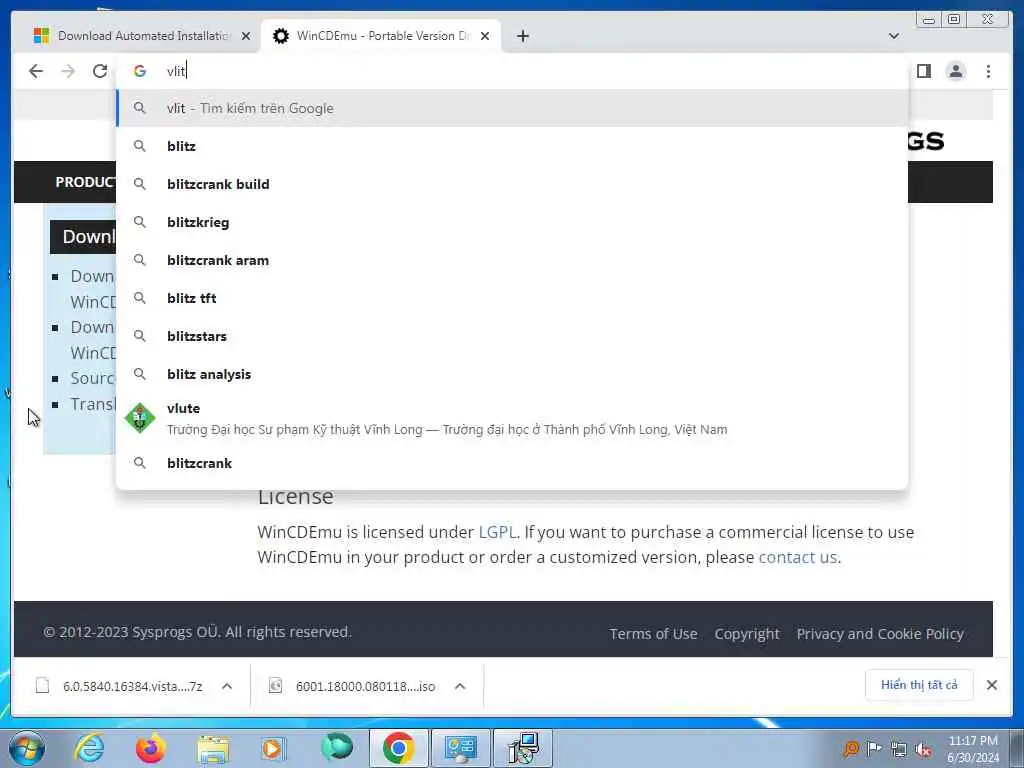
Task: Click the teal globe taskbar icon
Action: click(336, 747)
